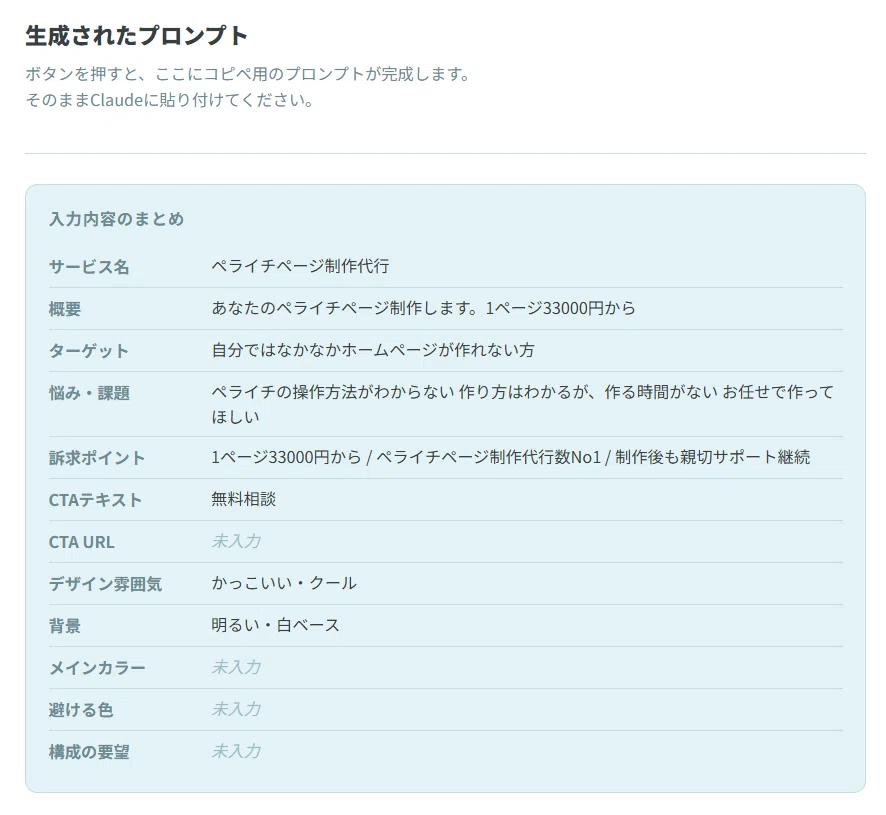
Task: Click 未入力 in the メインカラー row
Action: 236,667
